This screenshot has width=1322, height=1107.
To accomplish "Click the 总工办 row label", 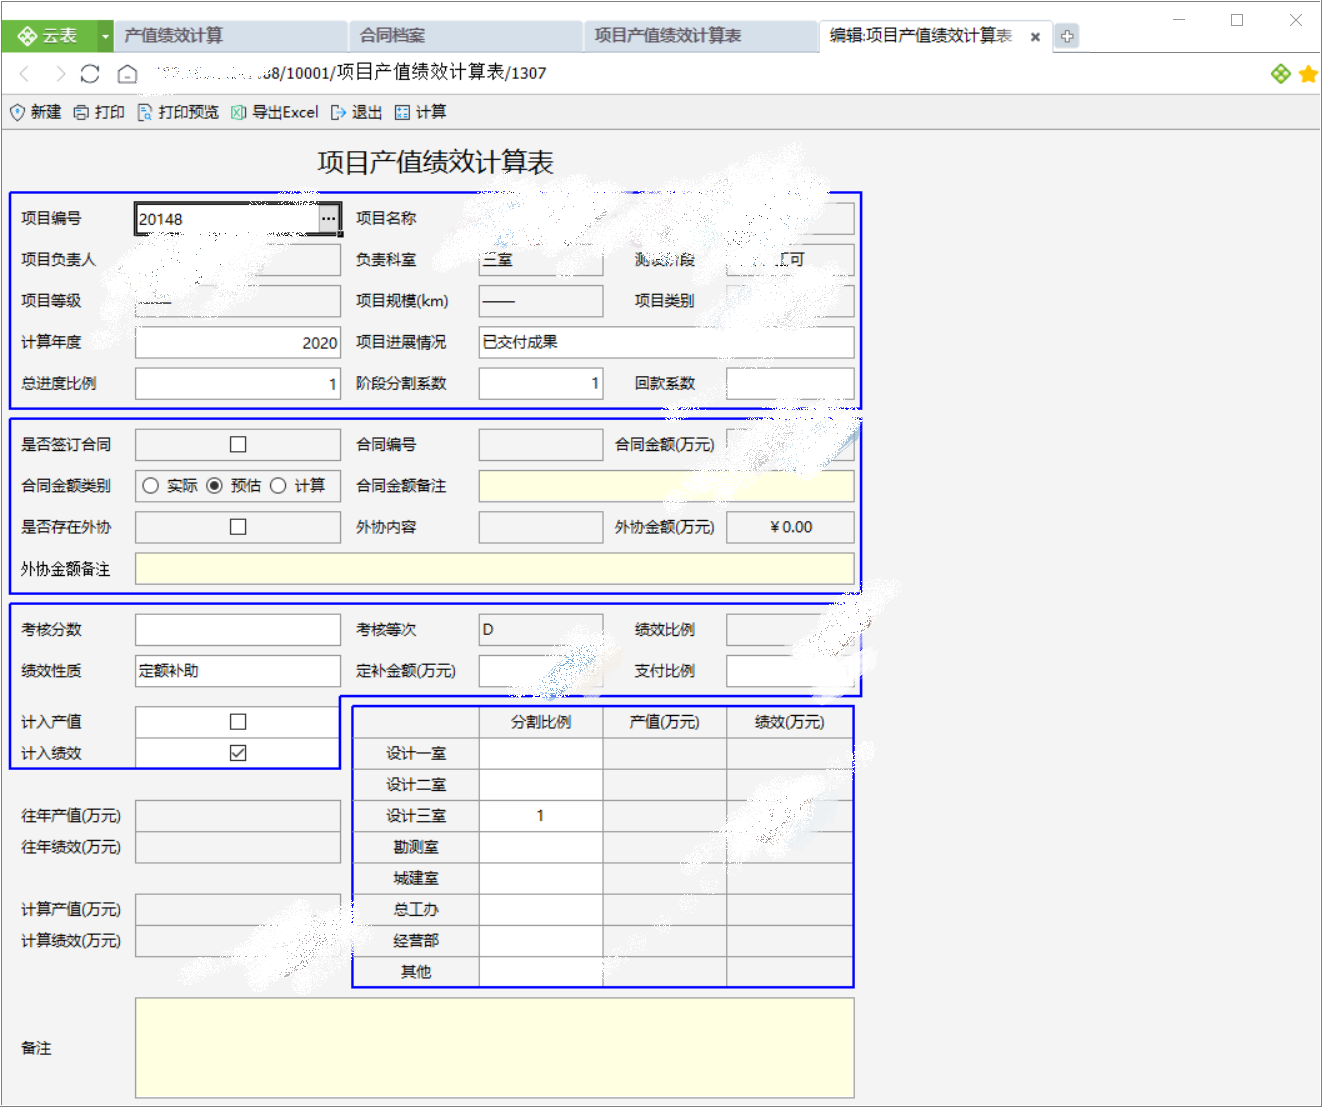I will pos(416,910).
